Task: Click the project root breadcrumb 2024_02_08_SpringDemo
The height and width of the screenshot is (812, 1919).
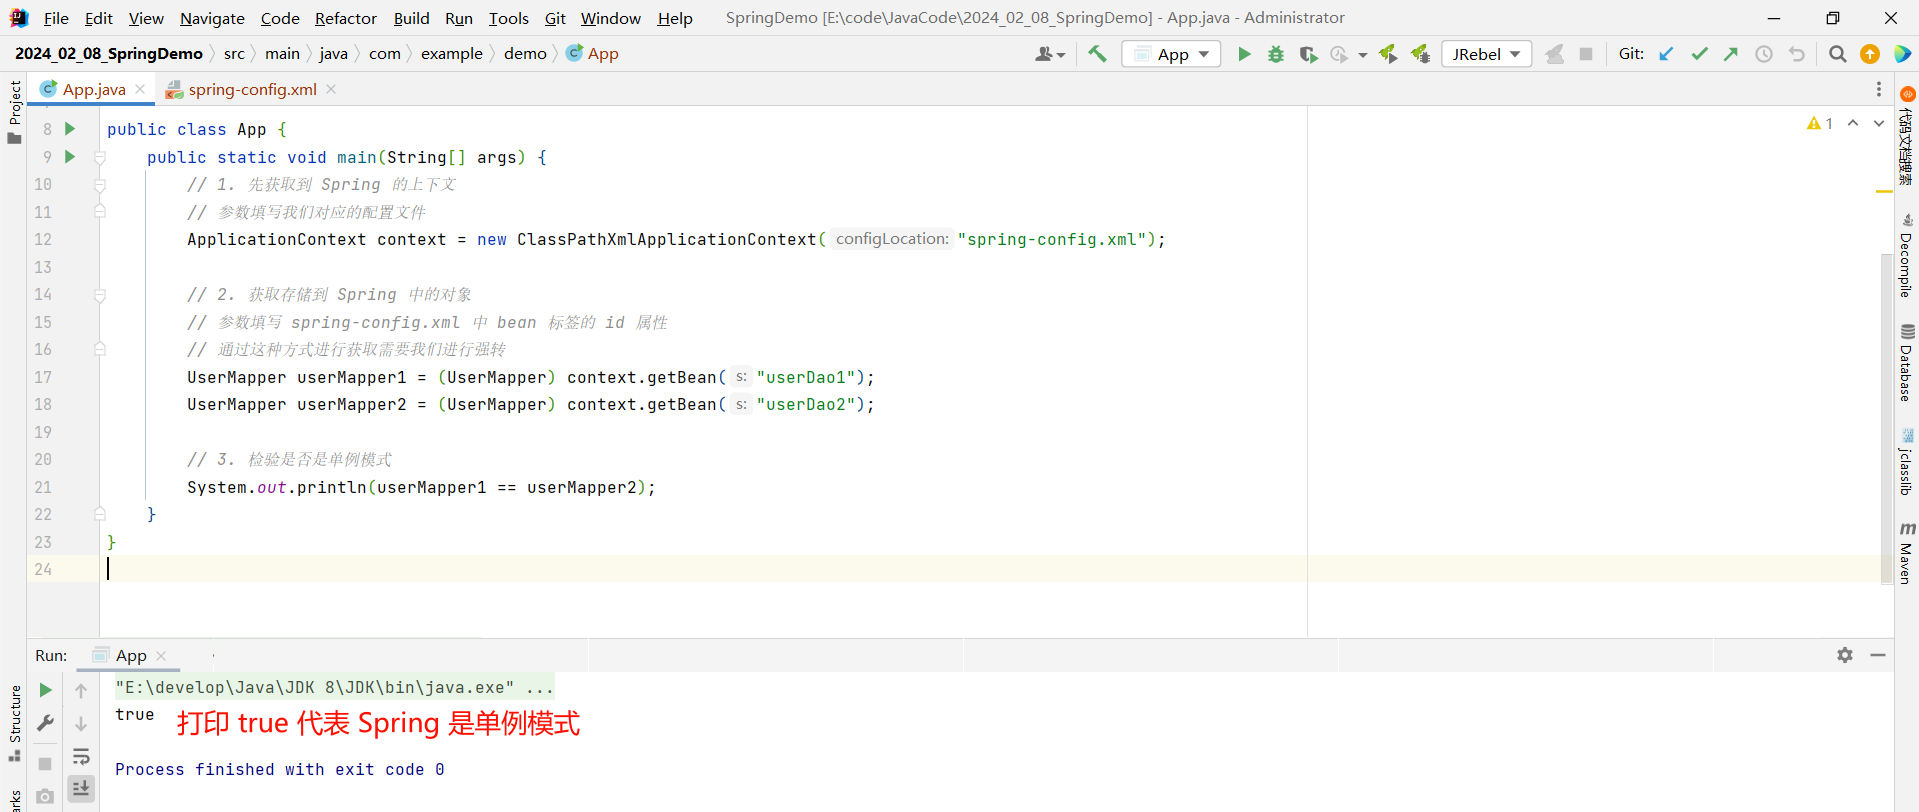Action: (109, 54)
